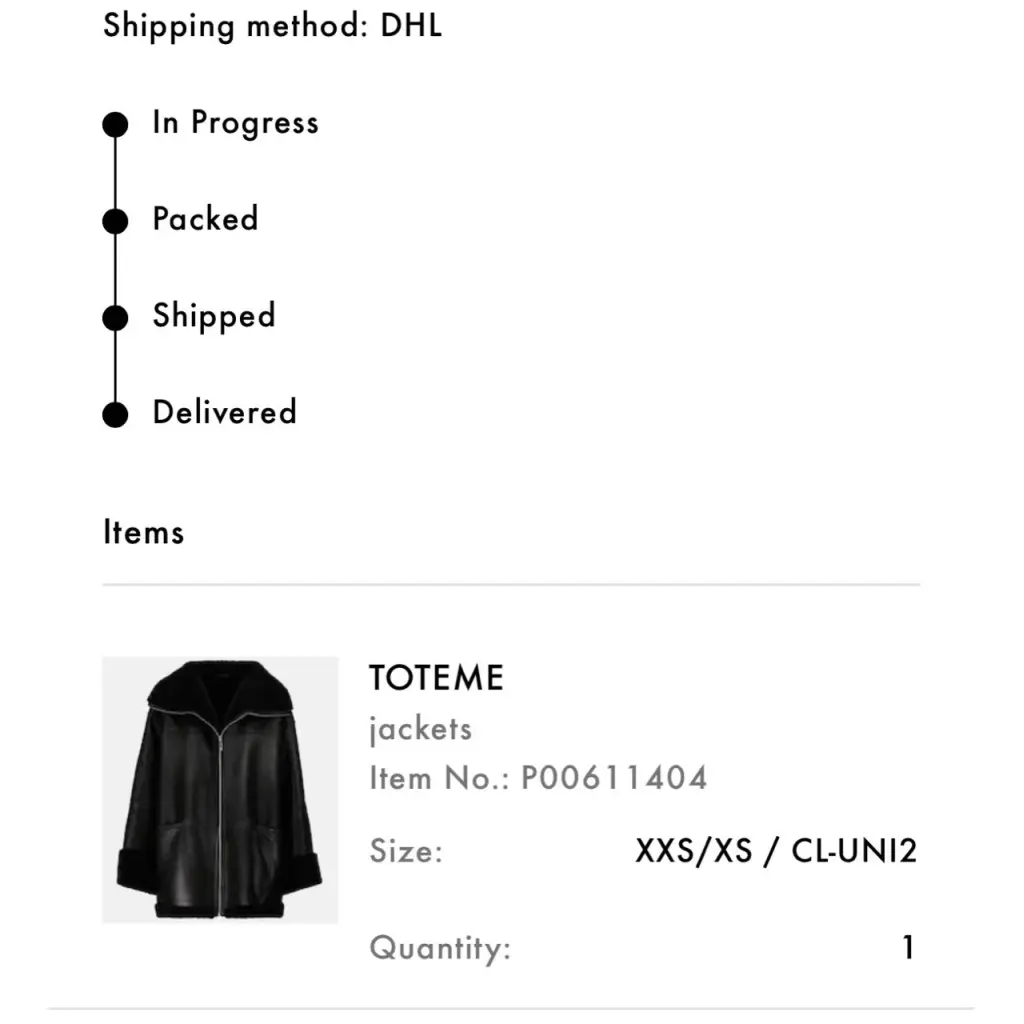Click the Quantity label
Screen dimensions: 1024x1024
[440, 948]
